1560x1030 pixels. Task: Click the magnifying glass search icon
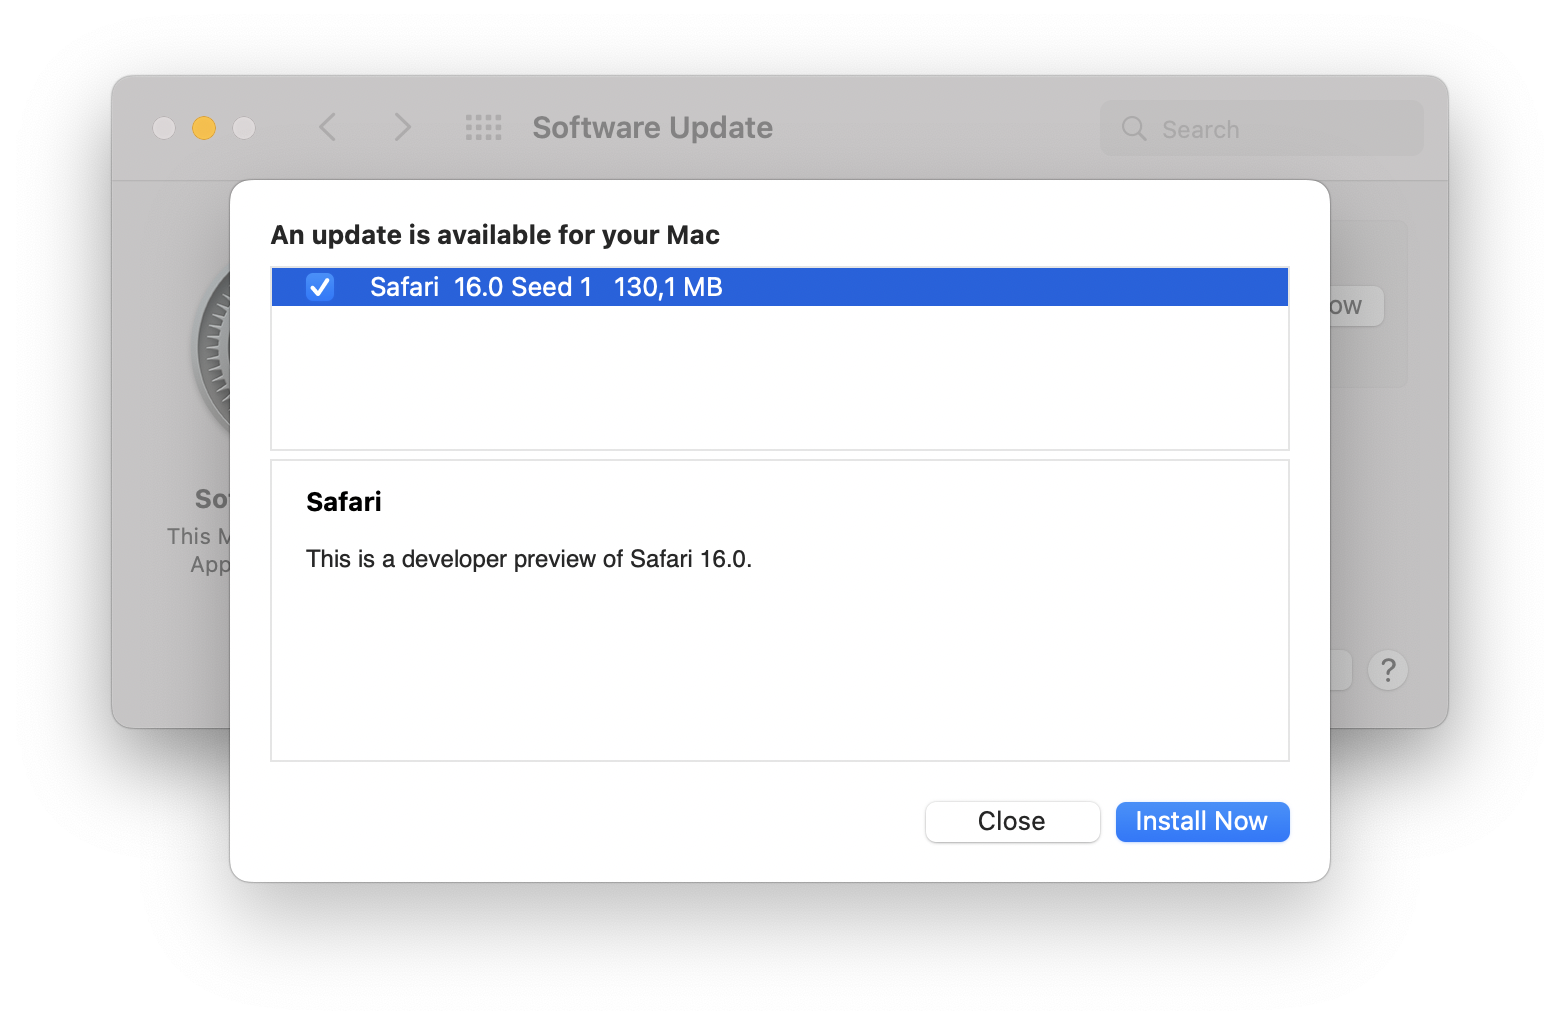1134,129
